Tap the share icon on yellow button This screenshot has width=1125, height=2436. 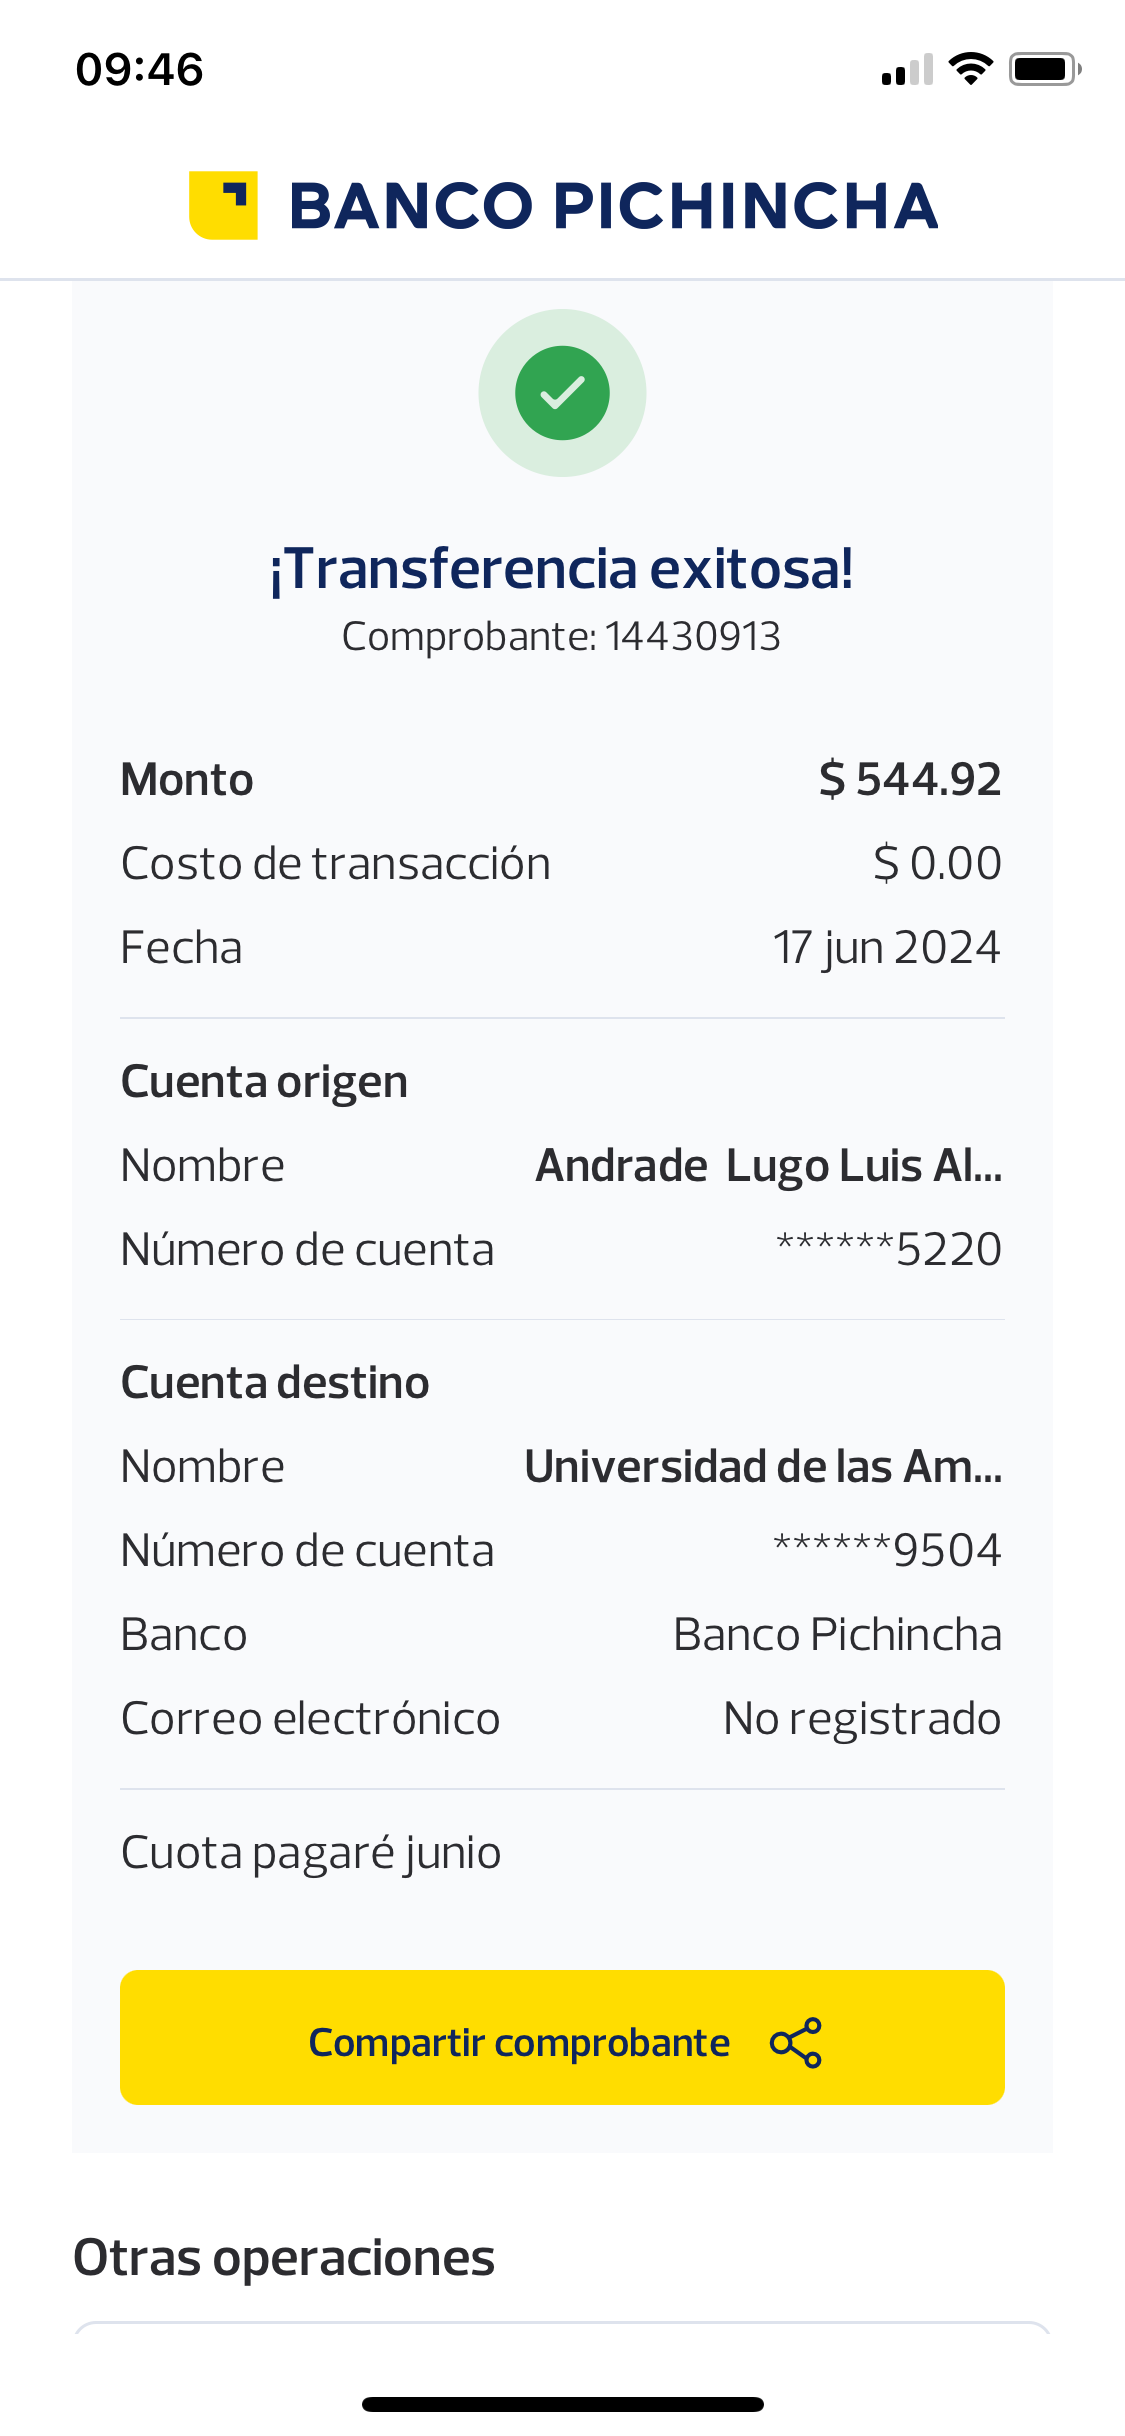pyautogui.click(x=796, y=2042)
